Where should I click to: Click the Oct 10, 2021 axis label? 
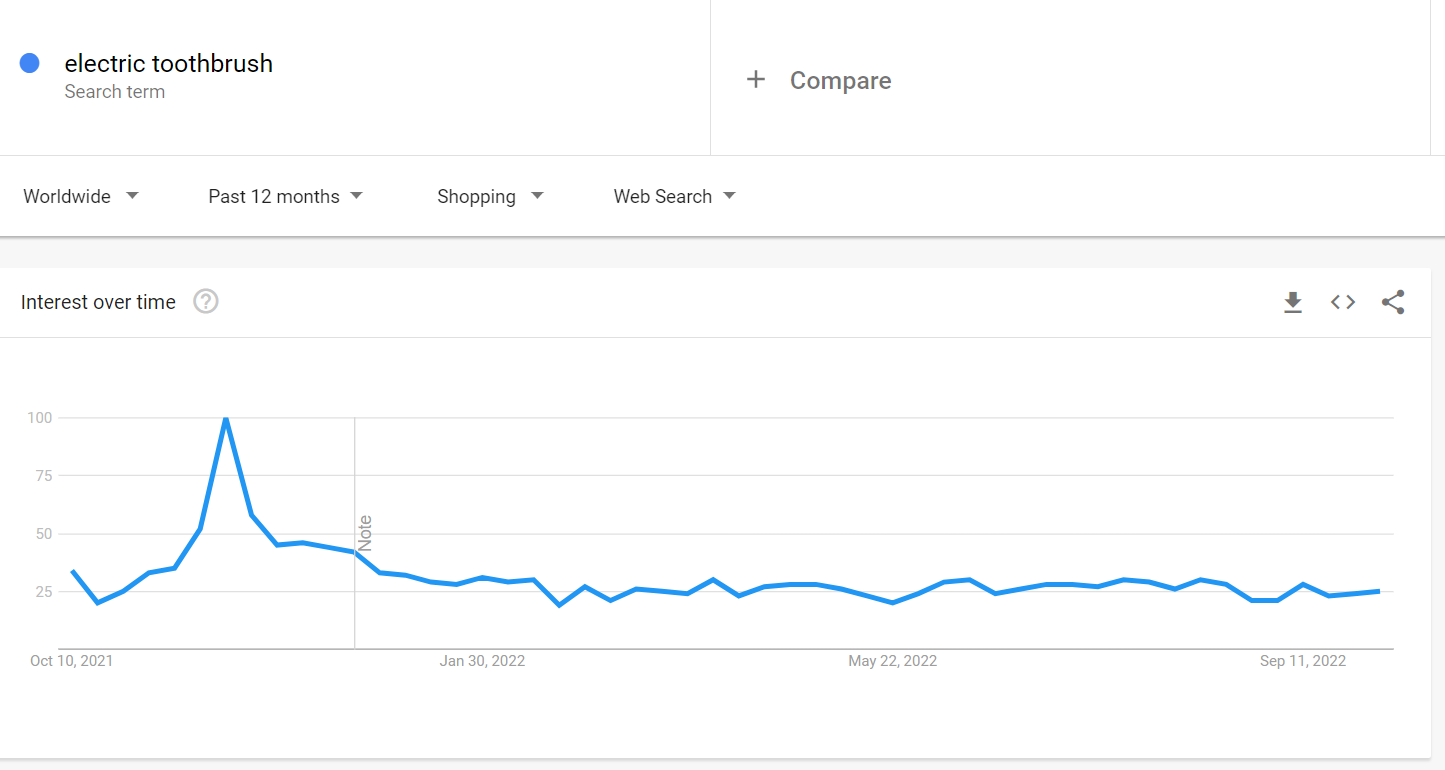pos(71,661)
